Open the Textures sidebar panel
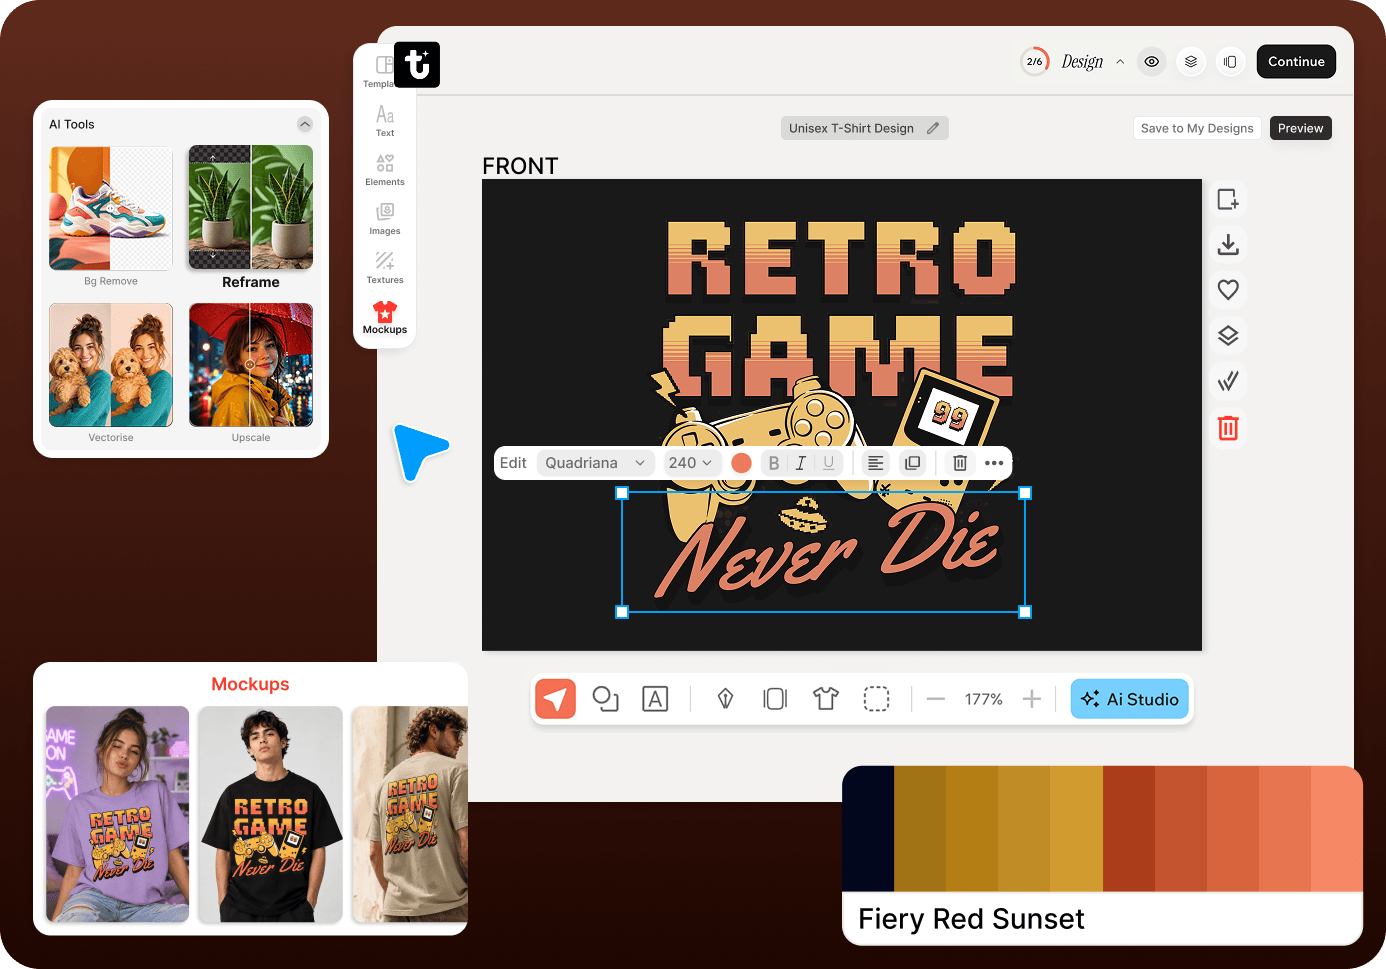This screenshot has width=1386, height=969. (x=385, y=268)
